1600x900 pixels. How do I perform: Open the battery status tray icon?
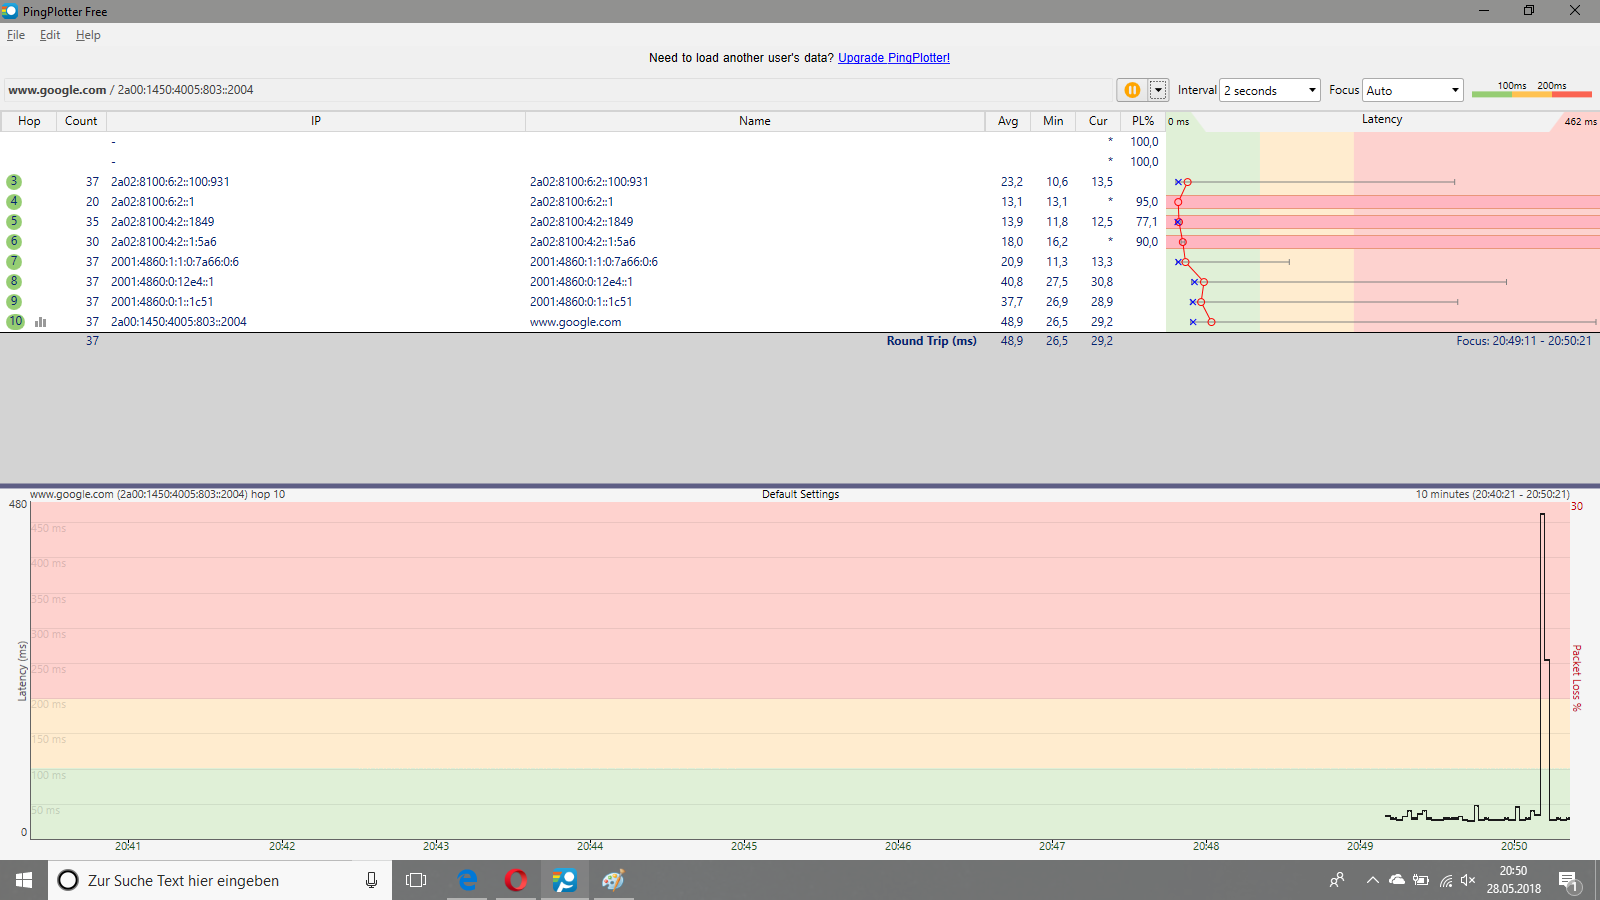[x=1421, y=880]
